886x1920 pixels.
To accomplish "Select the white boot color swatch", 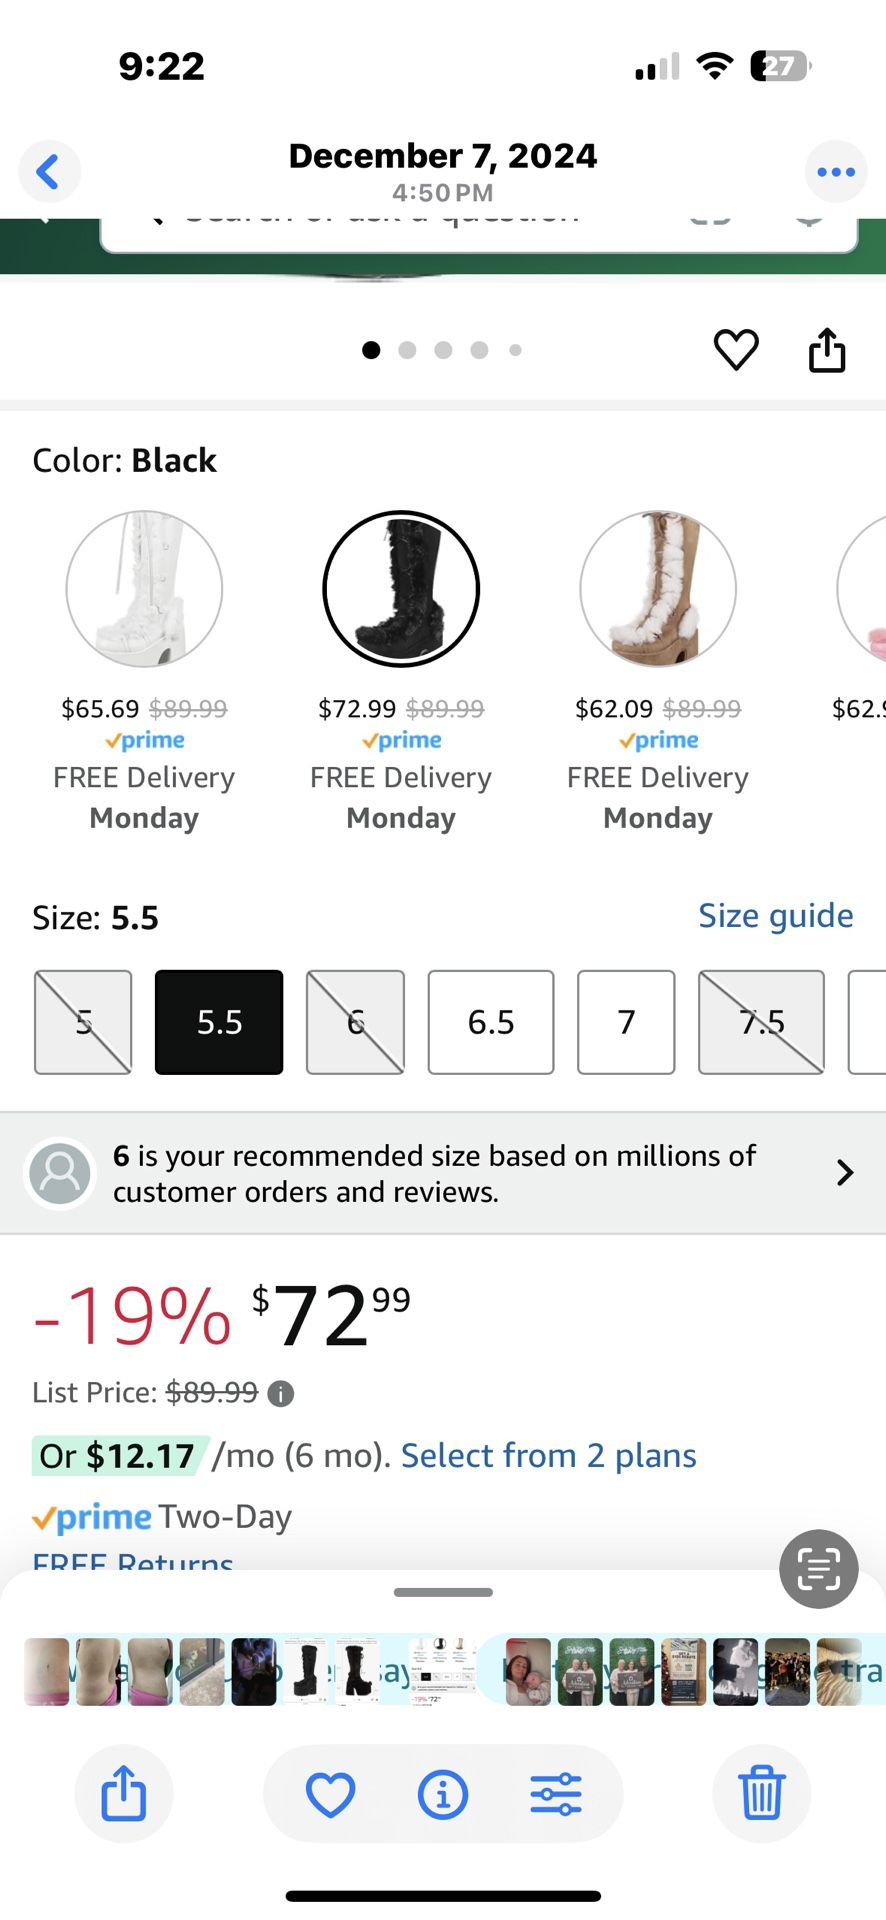I will [x=144, y=589].
